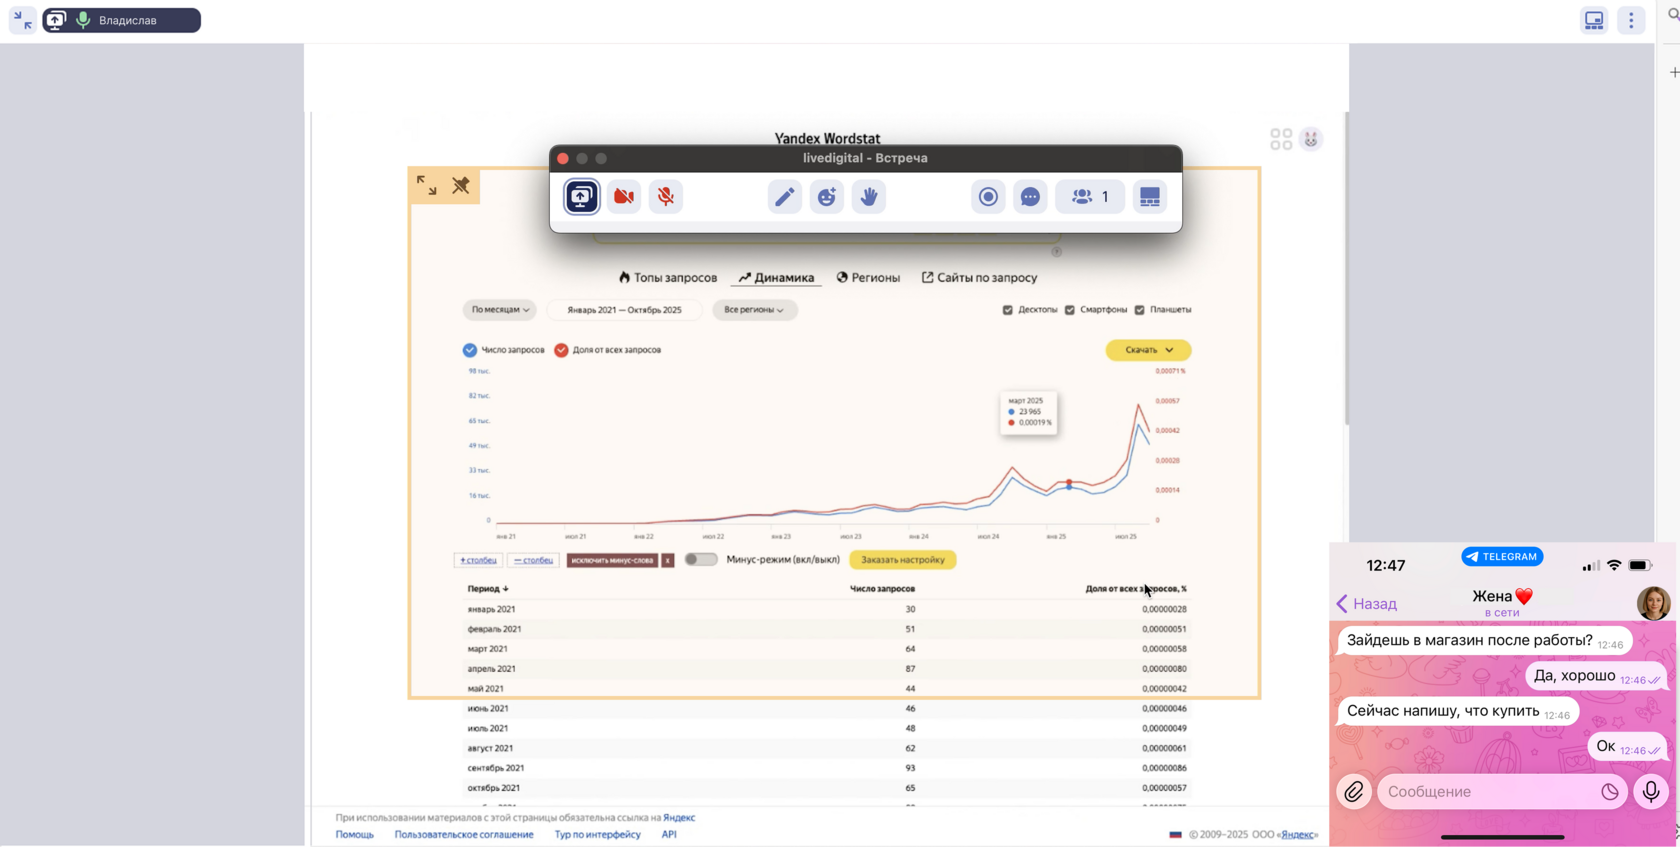The height and width of the screenshot is (847, 1680).
Task: Select the pencil drawing tool
Action: point(785,197)
